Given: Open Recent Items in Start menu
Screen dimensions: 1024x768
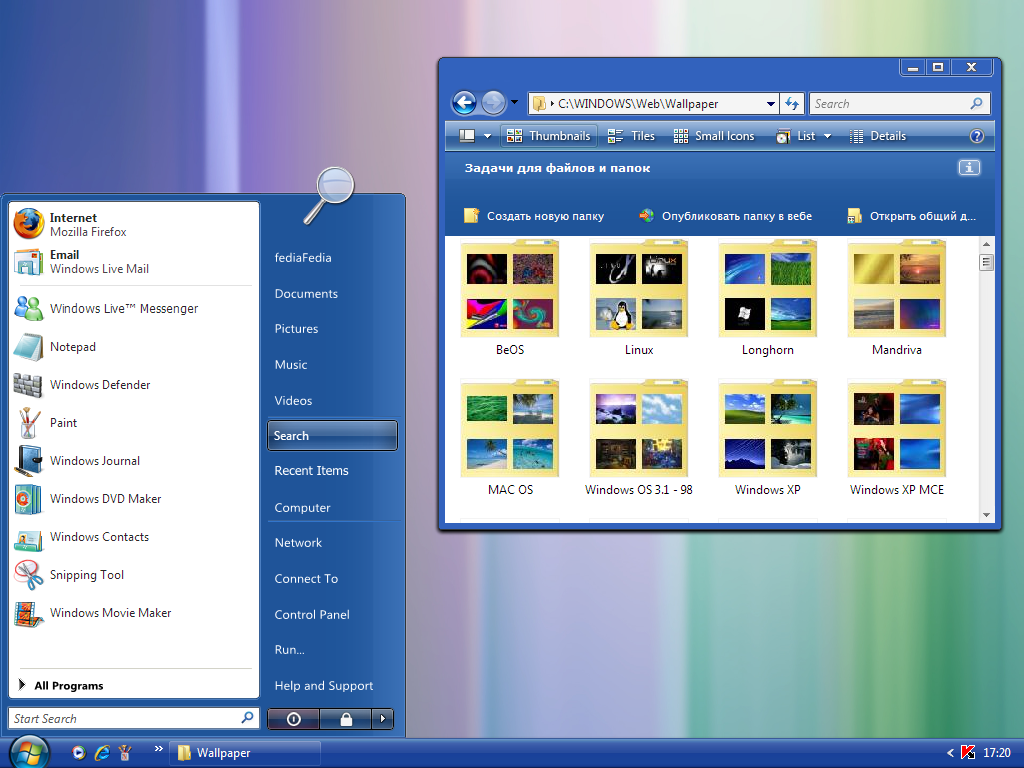Looking at the screenshot, I should (311, 470).
